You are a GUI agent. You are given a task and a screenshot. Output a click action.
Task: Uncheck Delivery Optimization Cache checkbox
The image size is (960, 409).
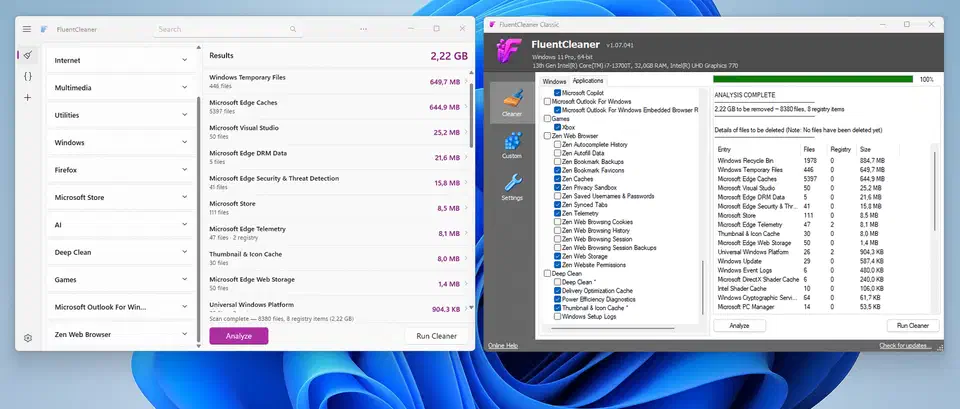(x=557, y=291)
